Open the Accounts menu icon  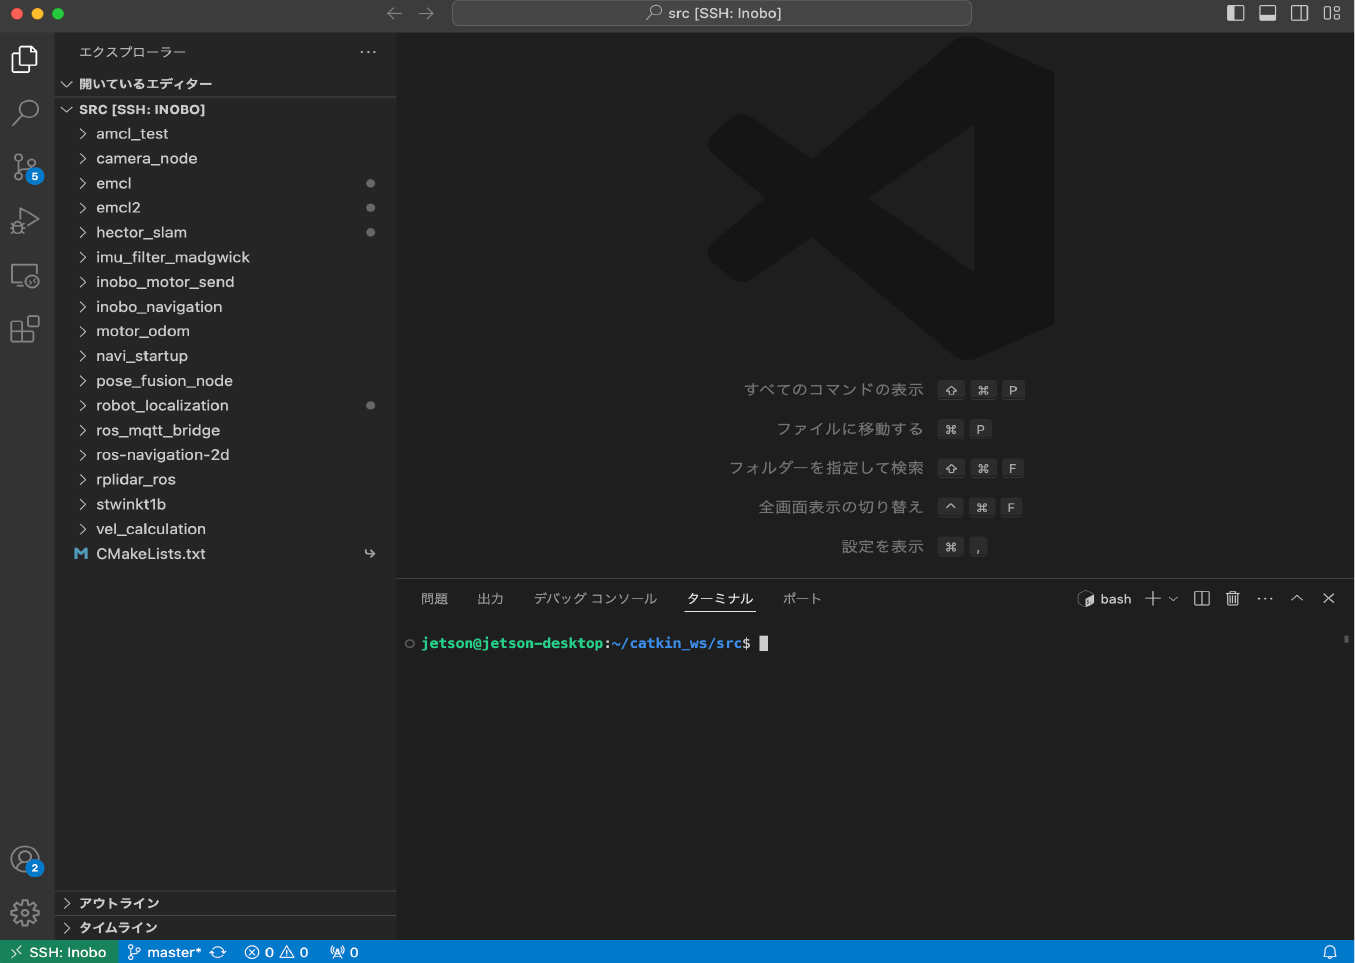(25, 860)
